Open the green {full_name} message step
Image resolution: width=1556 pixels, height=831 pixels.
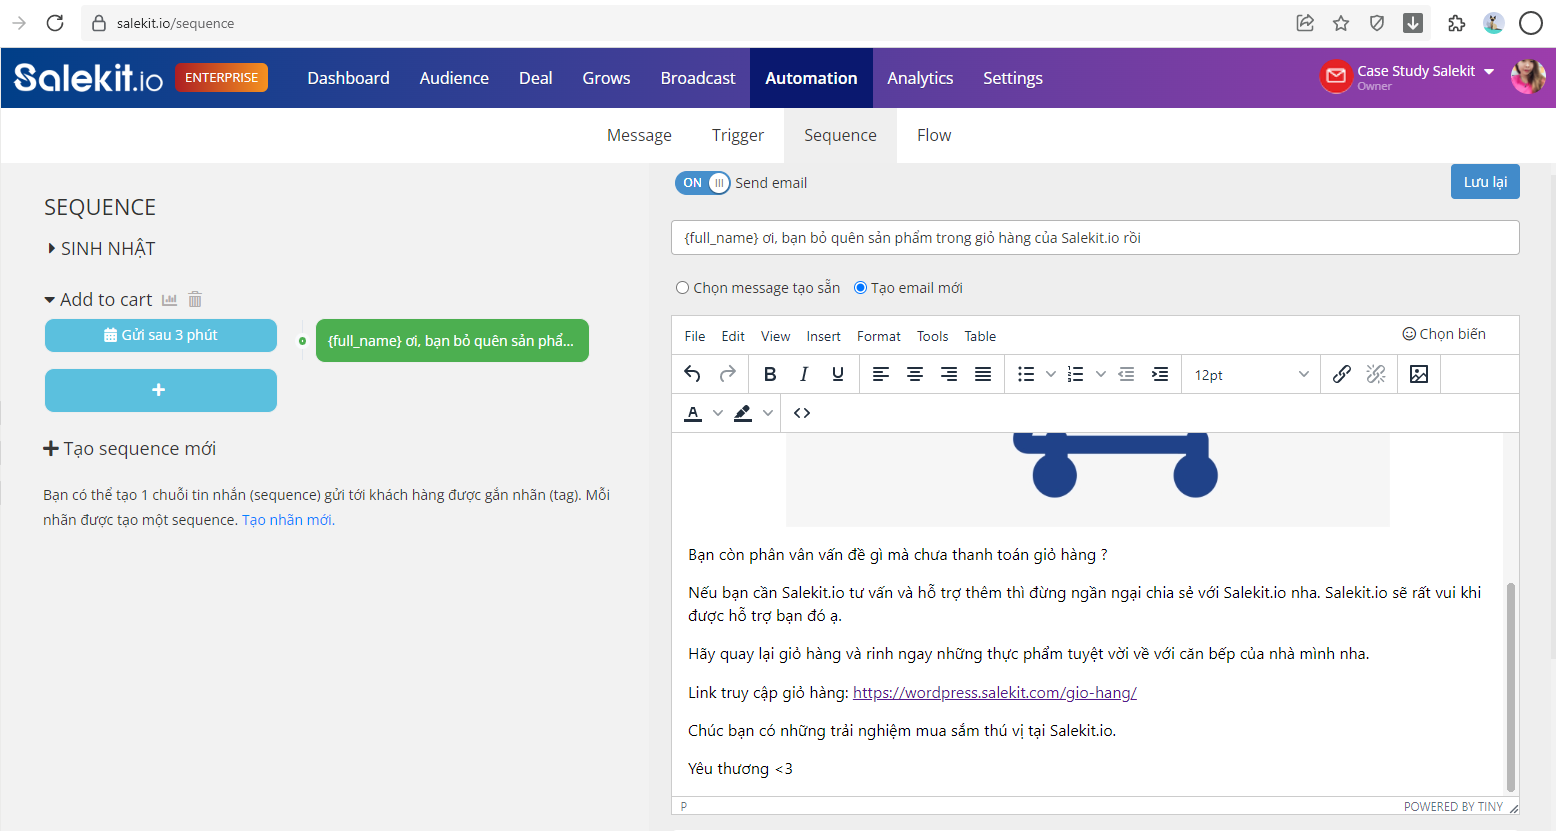(x=452, y=340)
